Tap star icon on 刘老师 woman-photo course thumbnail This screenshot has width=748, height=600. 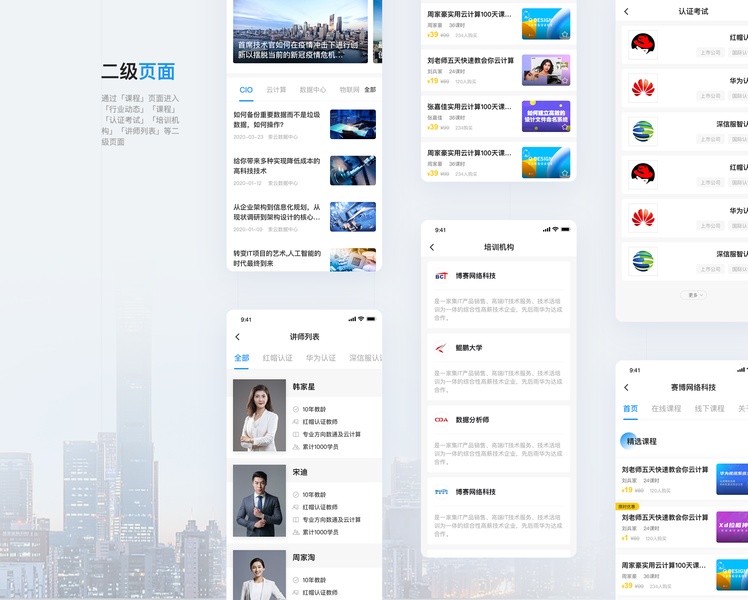click(x=565, y=81)
